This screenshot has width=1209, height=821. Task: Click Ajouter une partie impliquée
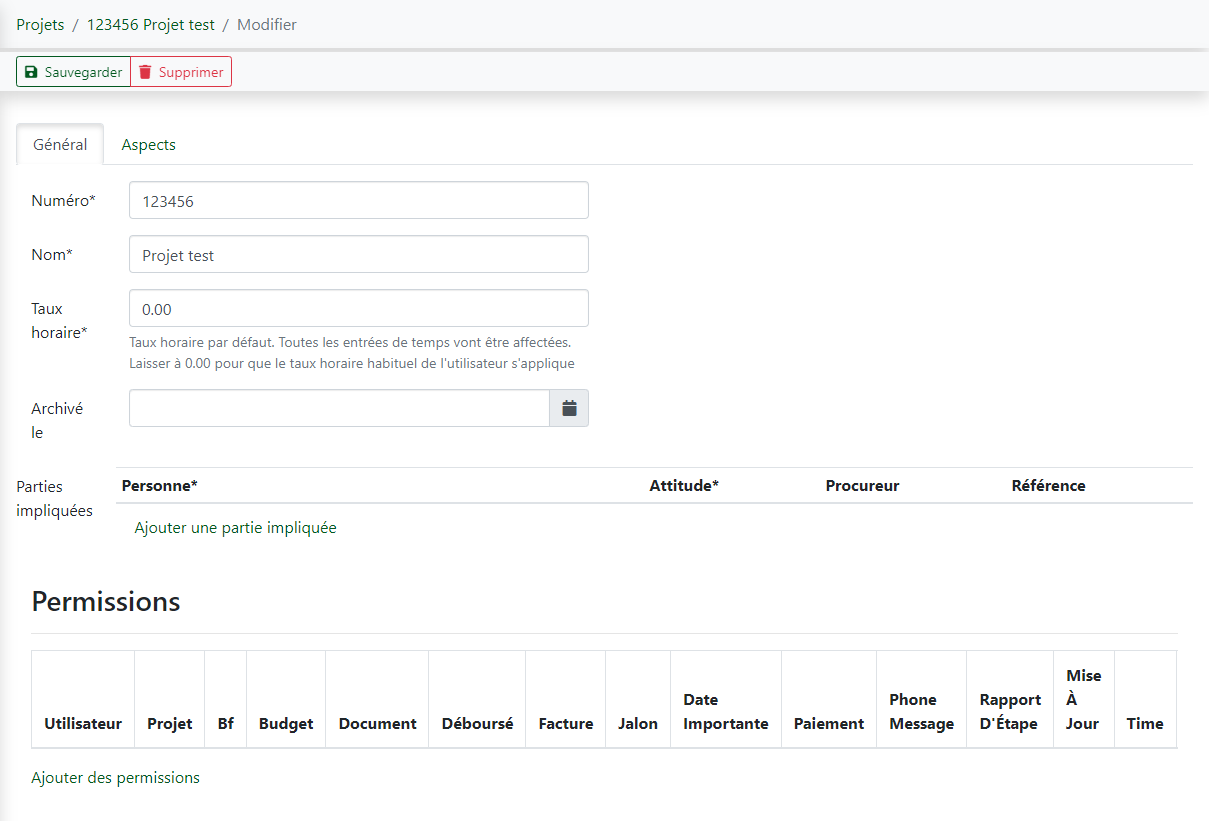click(x=233, y=527)
